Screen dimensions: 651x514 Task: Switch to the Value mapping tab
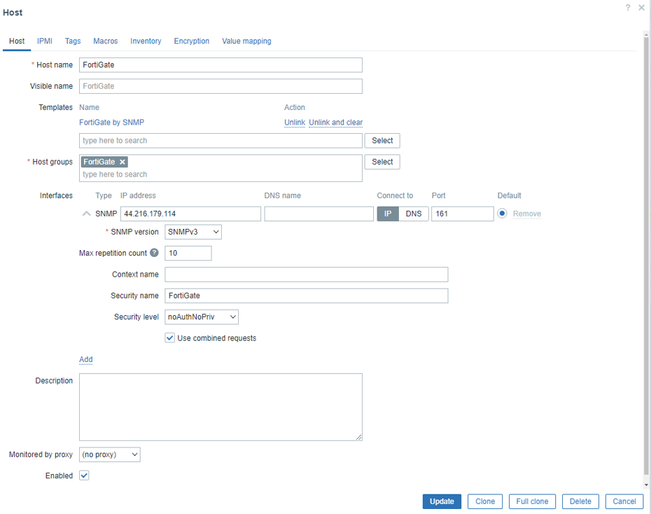(x=247, y=41)
